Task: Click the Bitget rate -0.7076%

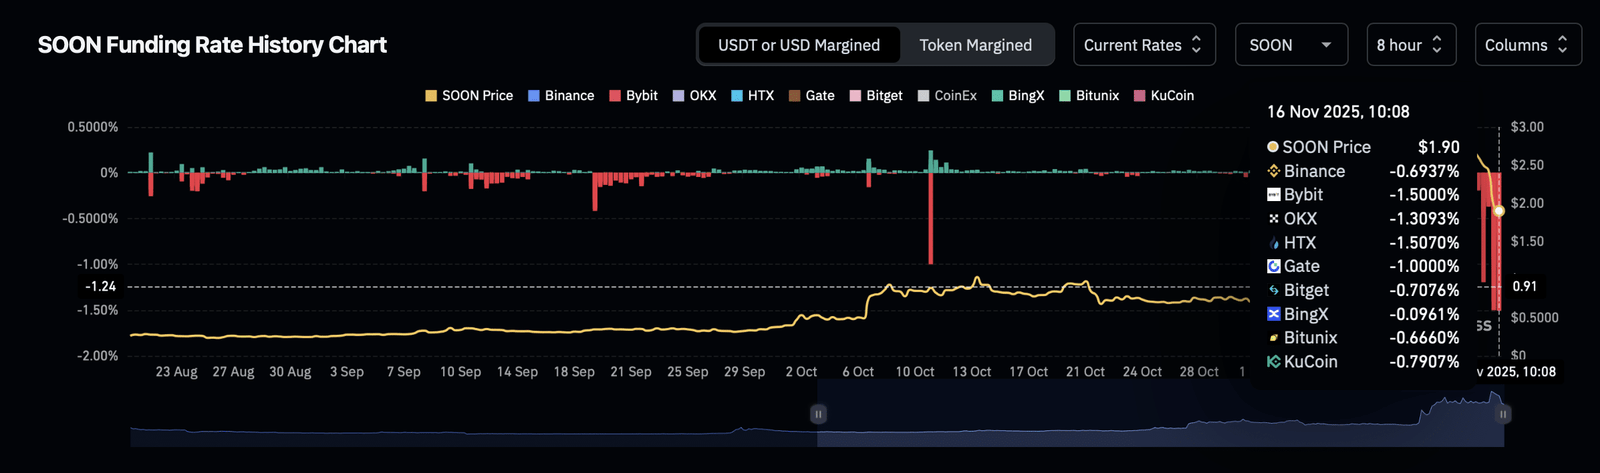Action: coord(1424,290)
